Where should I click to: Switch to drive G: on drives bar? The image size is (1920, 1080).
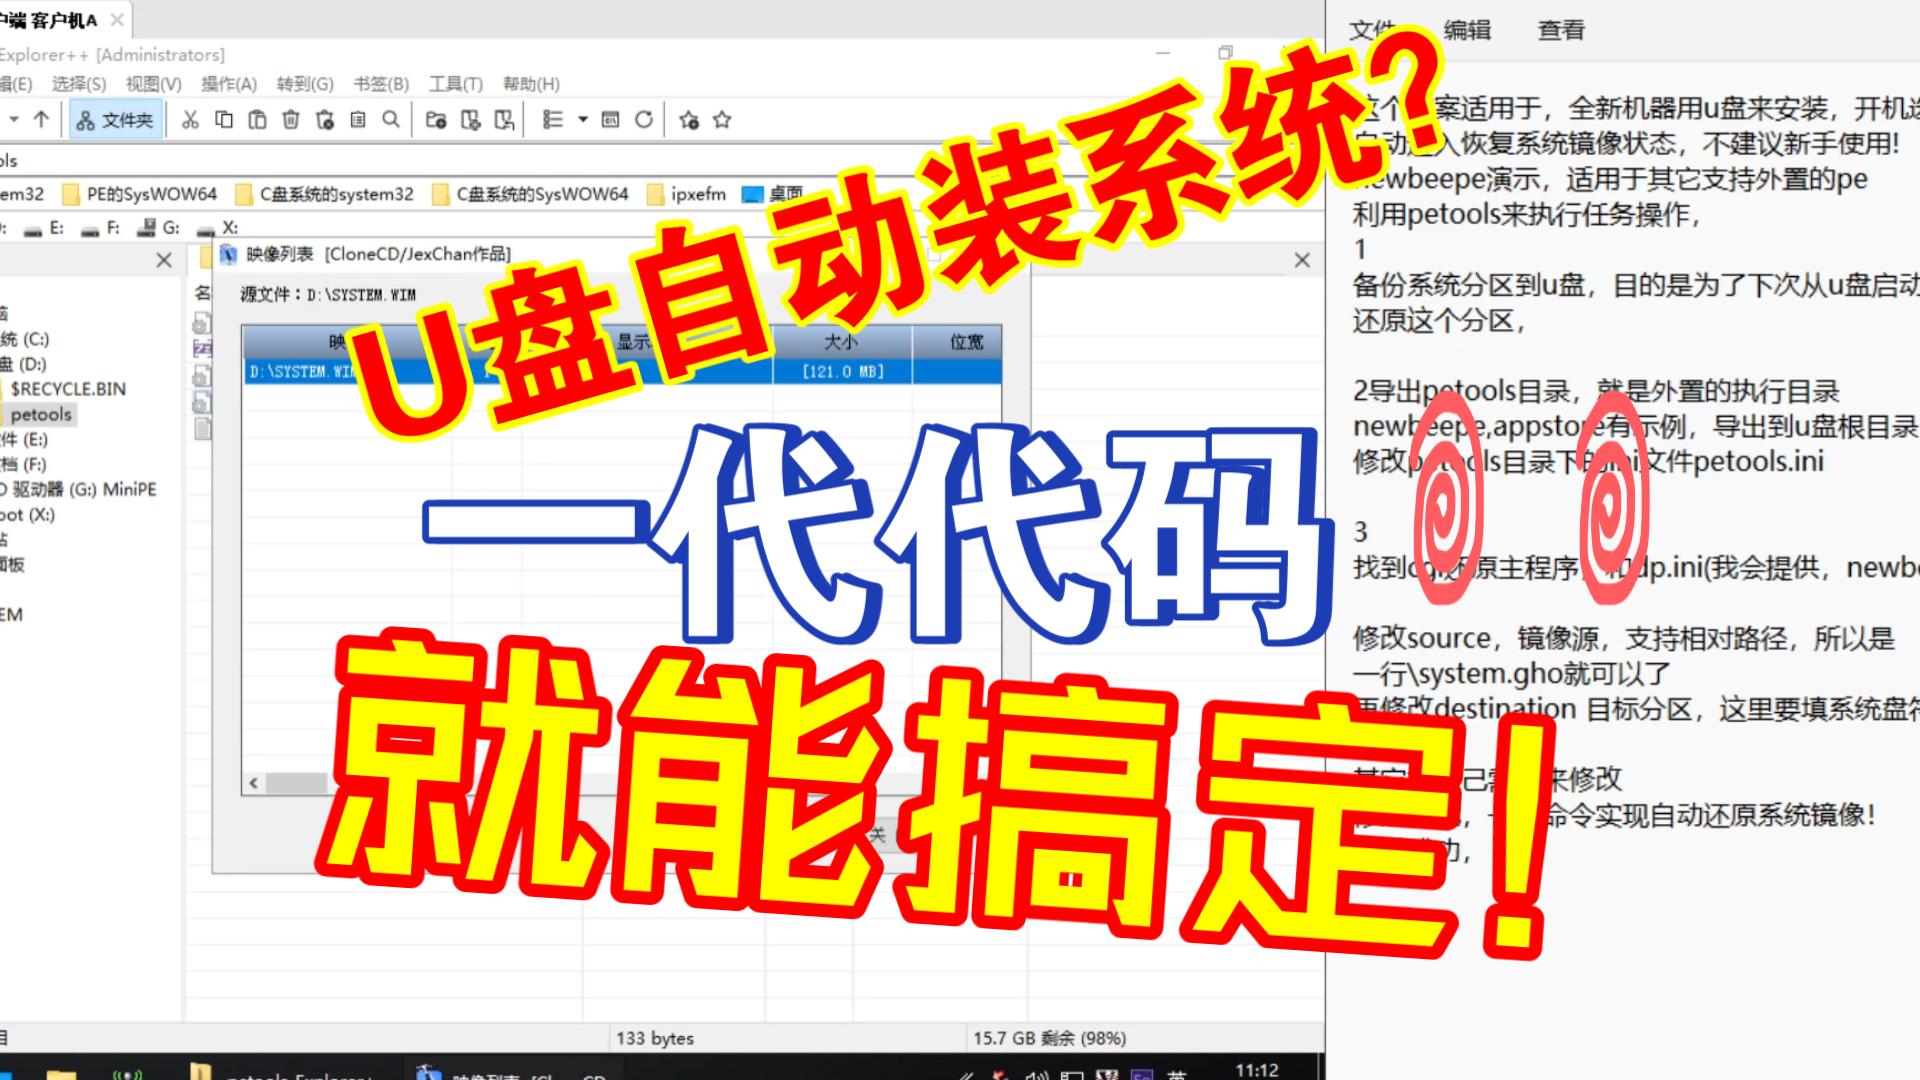point(159,228)
